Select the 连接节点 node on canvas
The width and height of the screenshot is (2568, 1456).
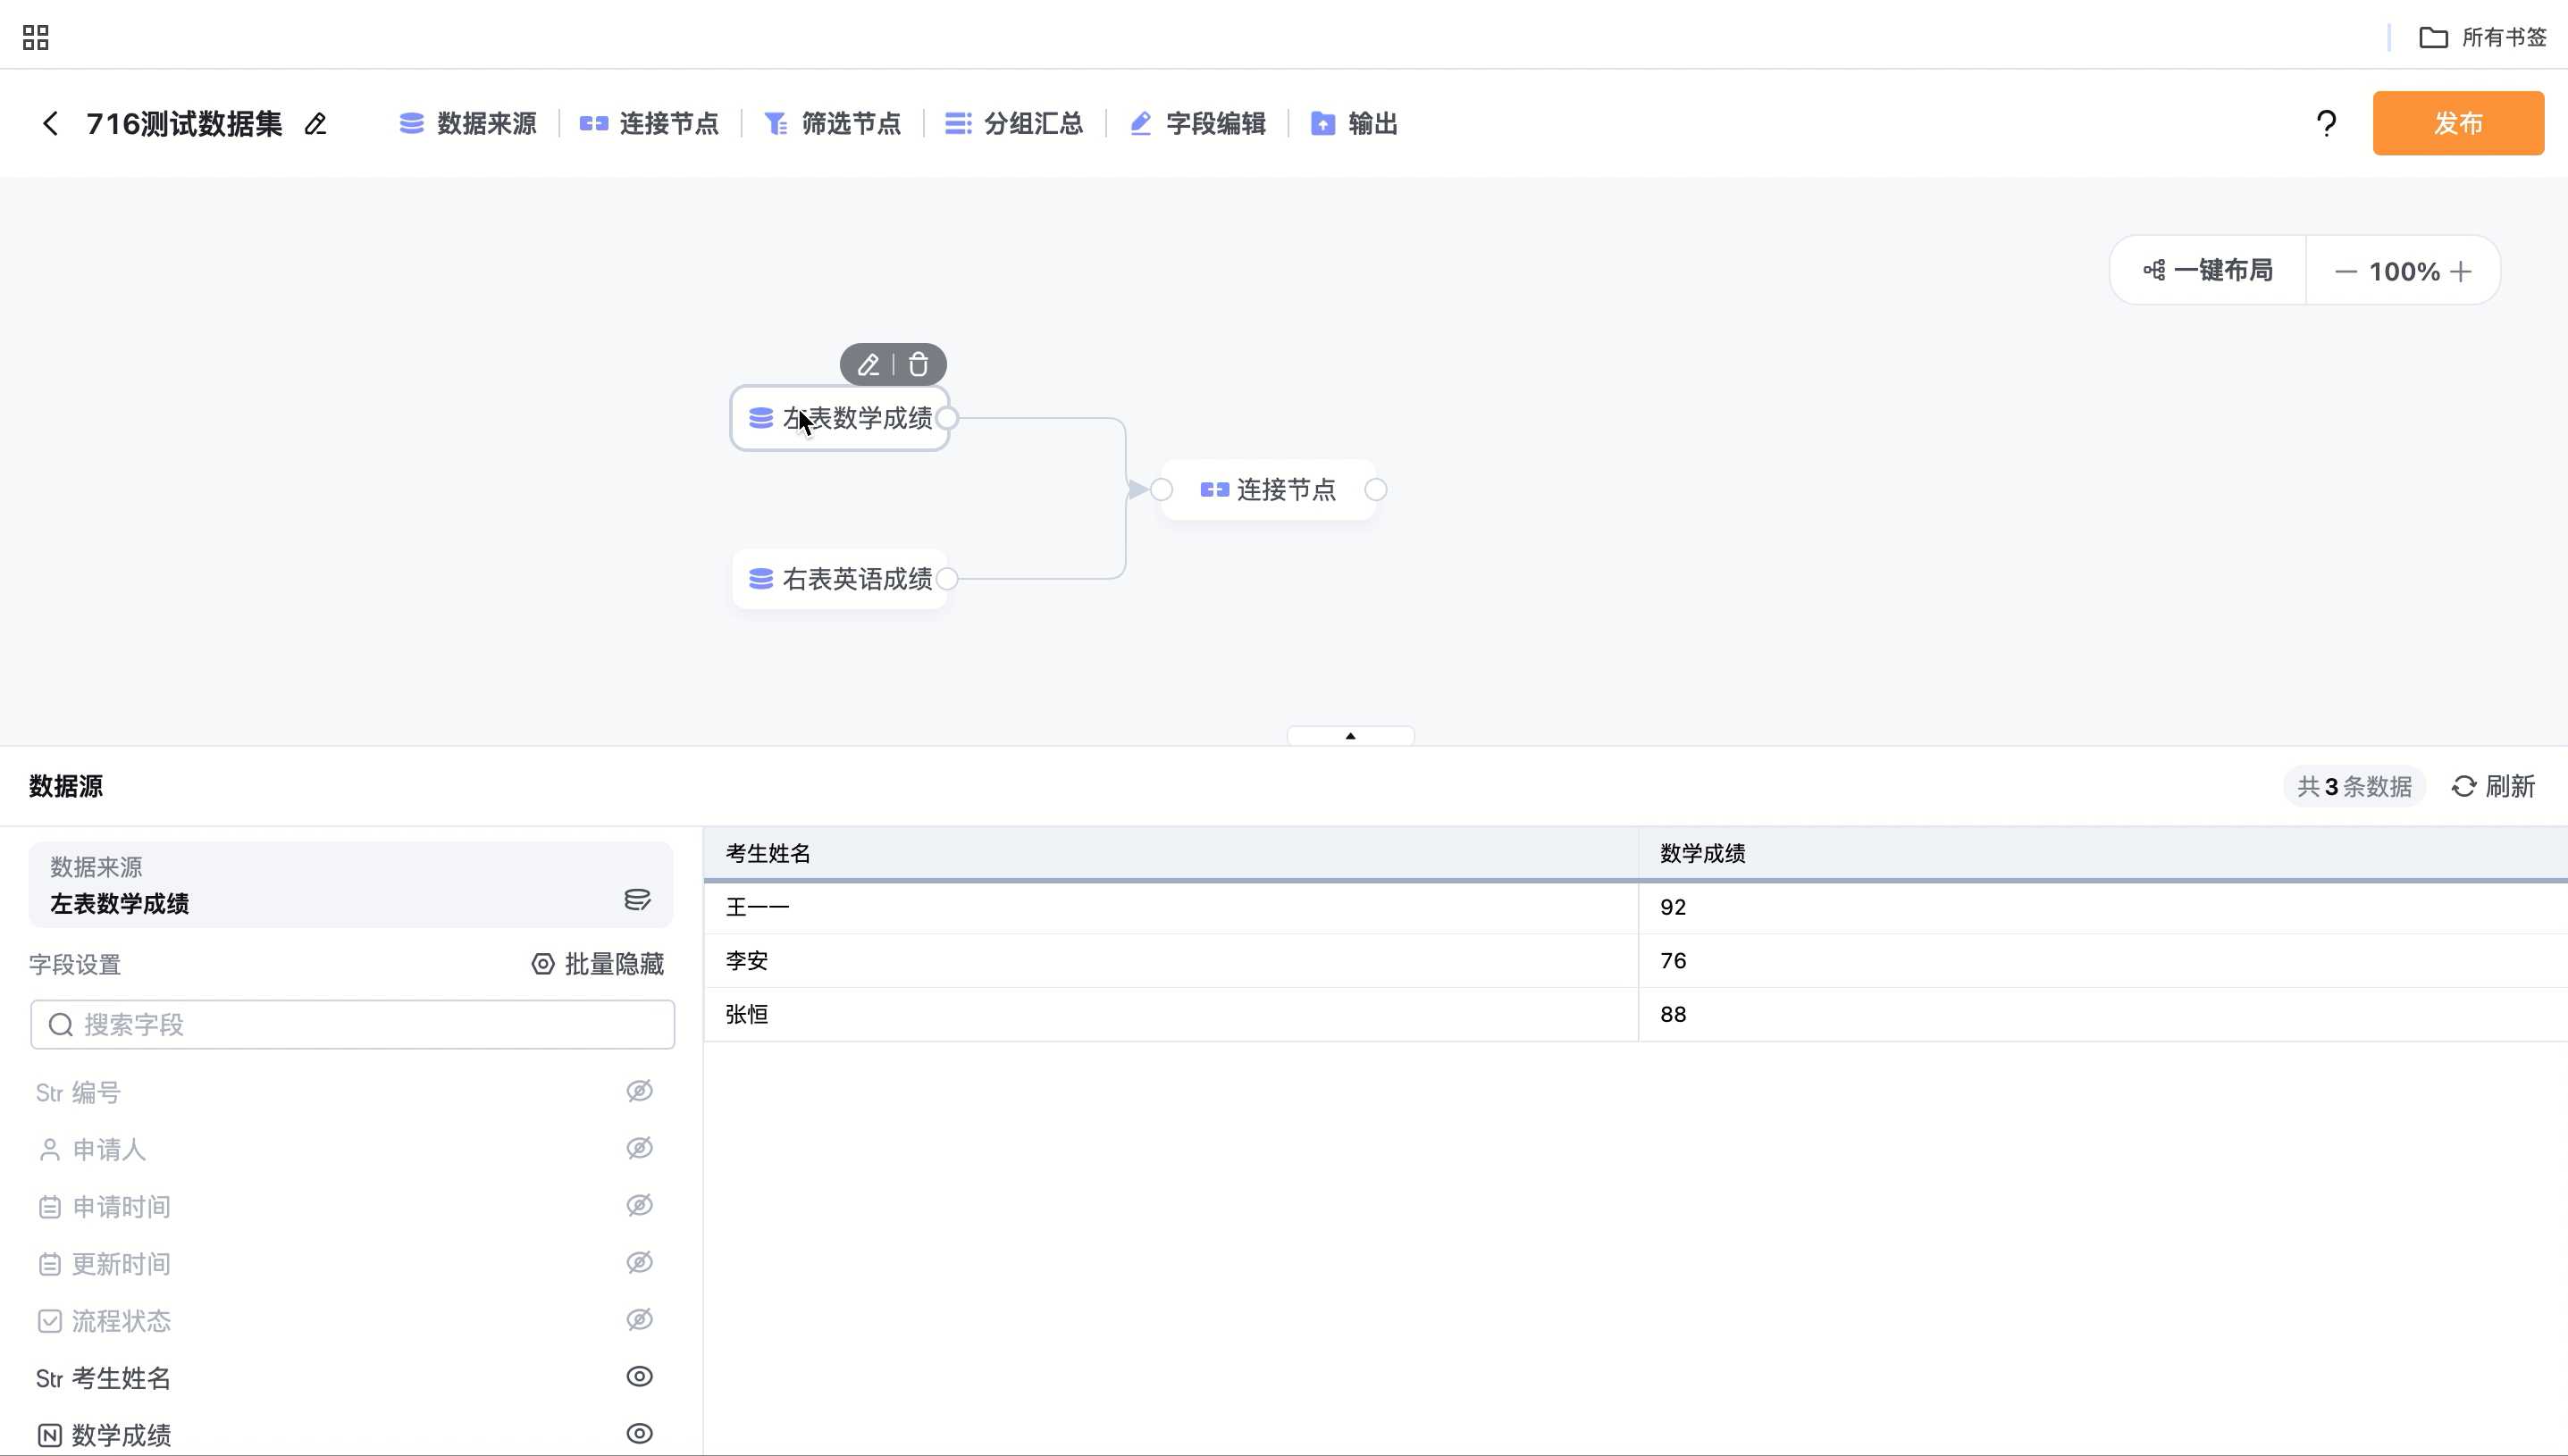1268,490
